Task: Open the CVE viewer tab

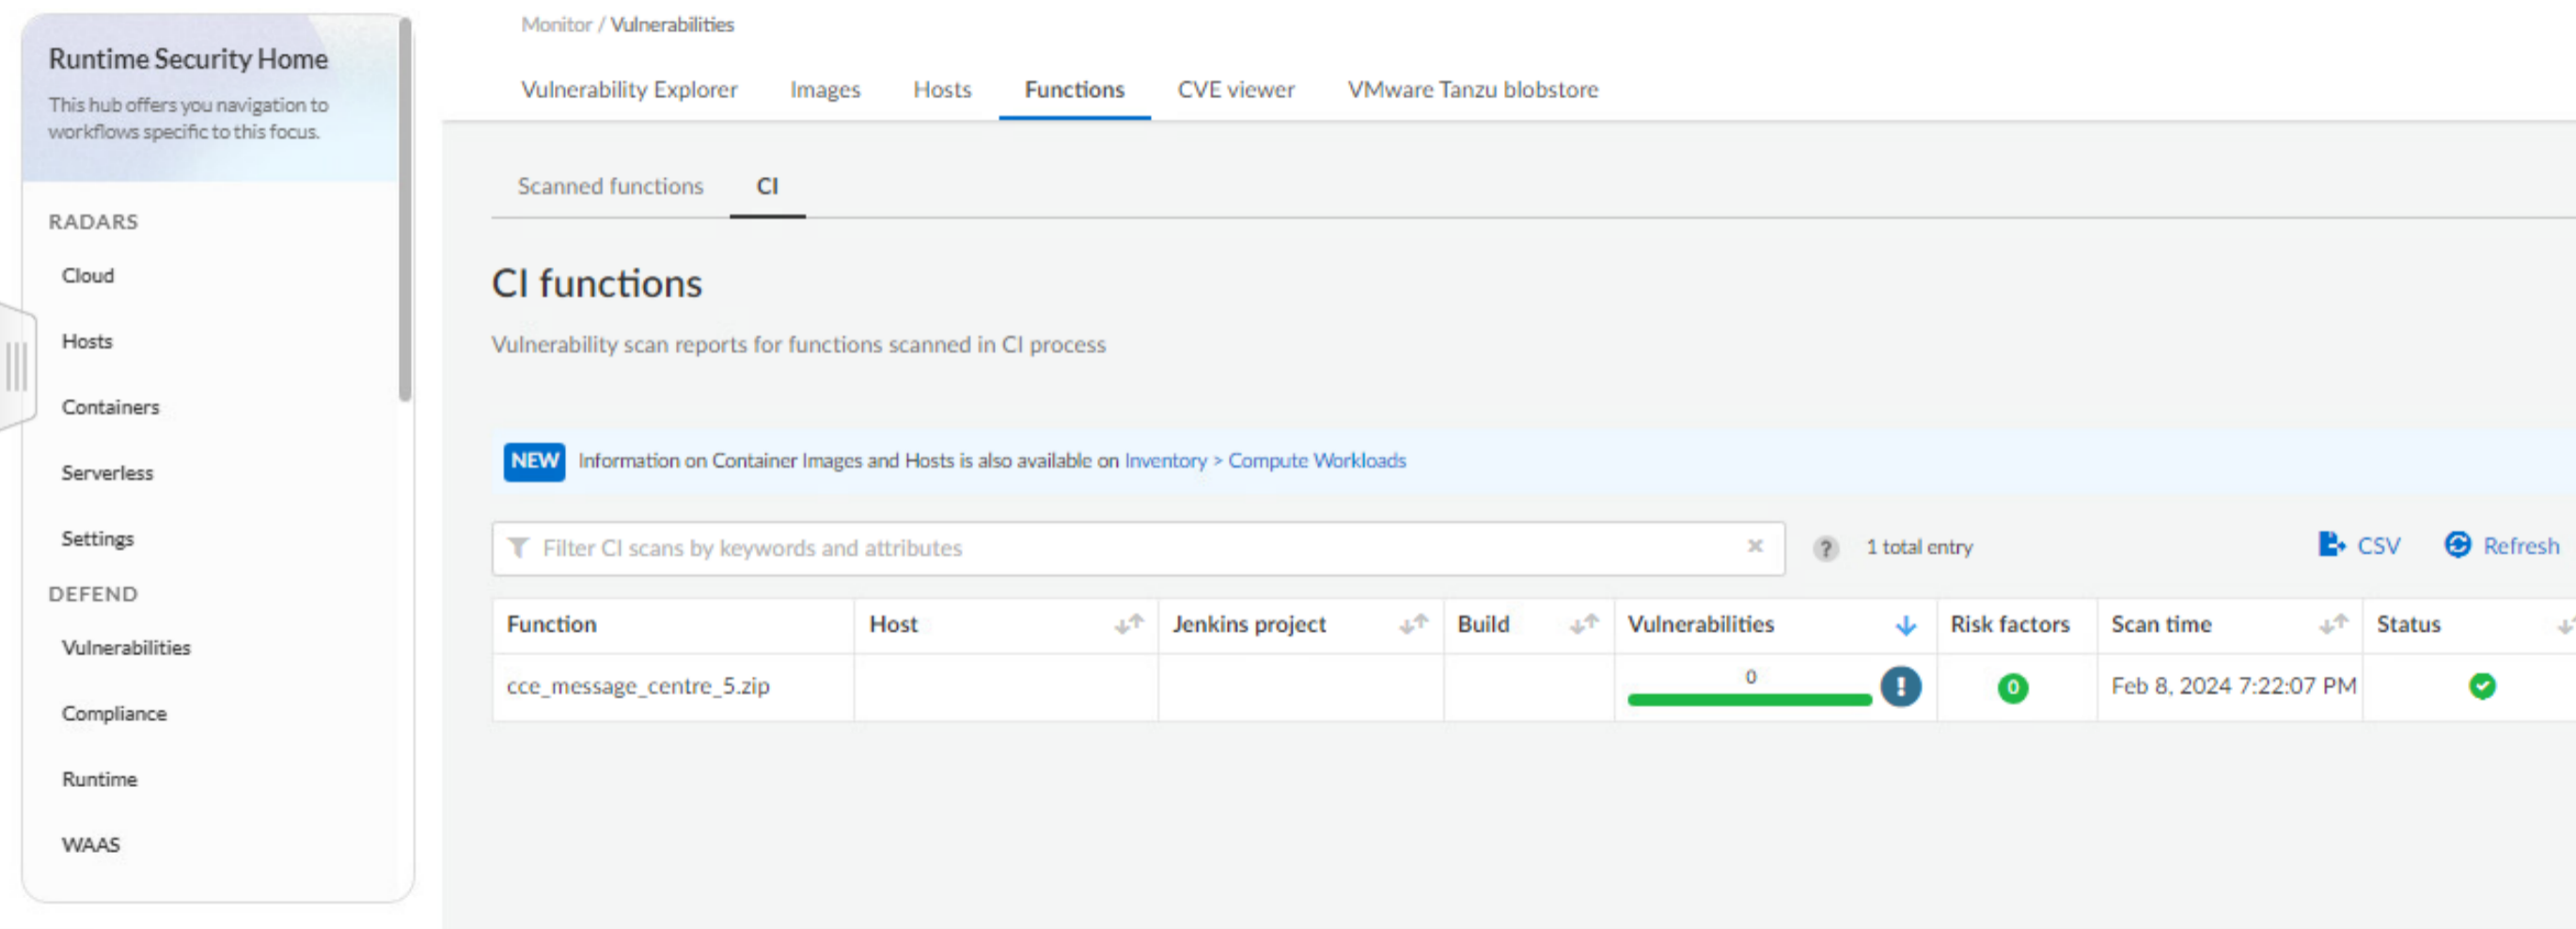Action: tap(1235, 89)
